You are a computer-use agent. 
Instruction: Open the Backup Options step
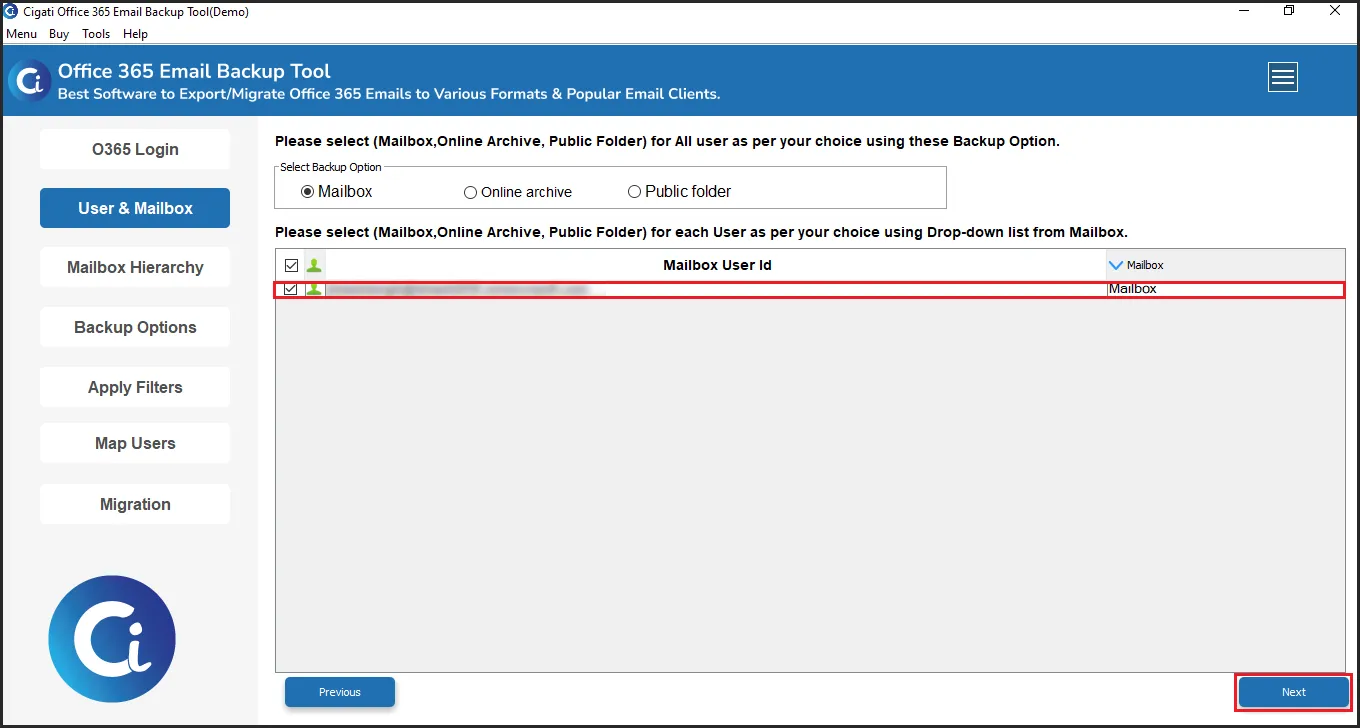135,327
